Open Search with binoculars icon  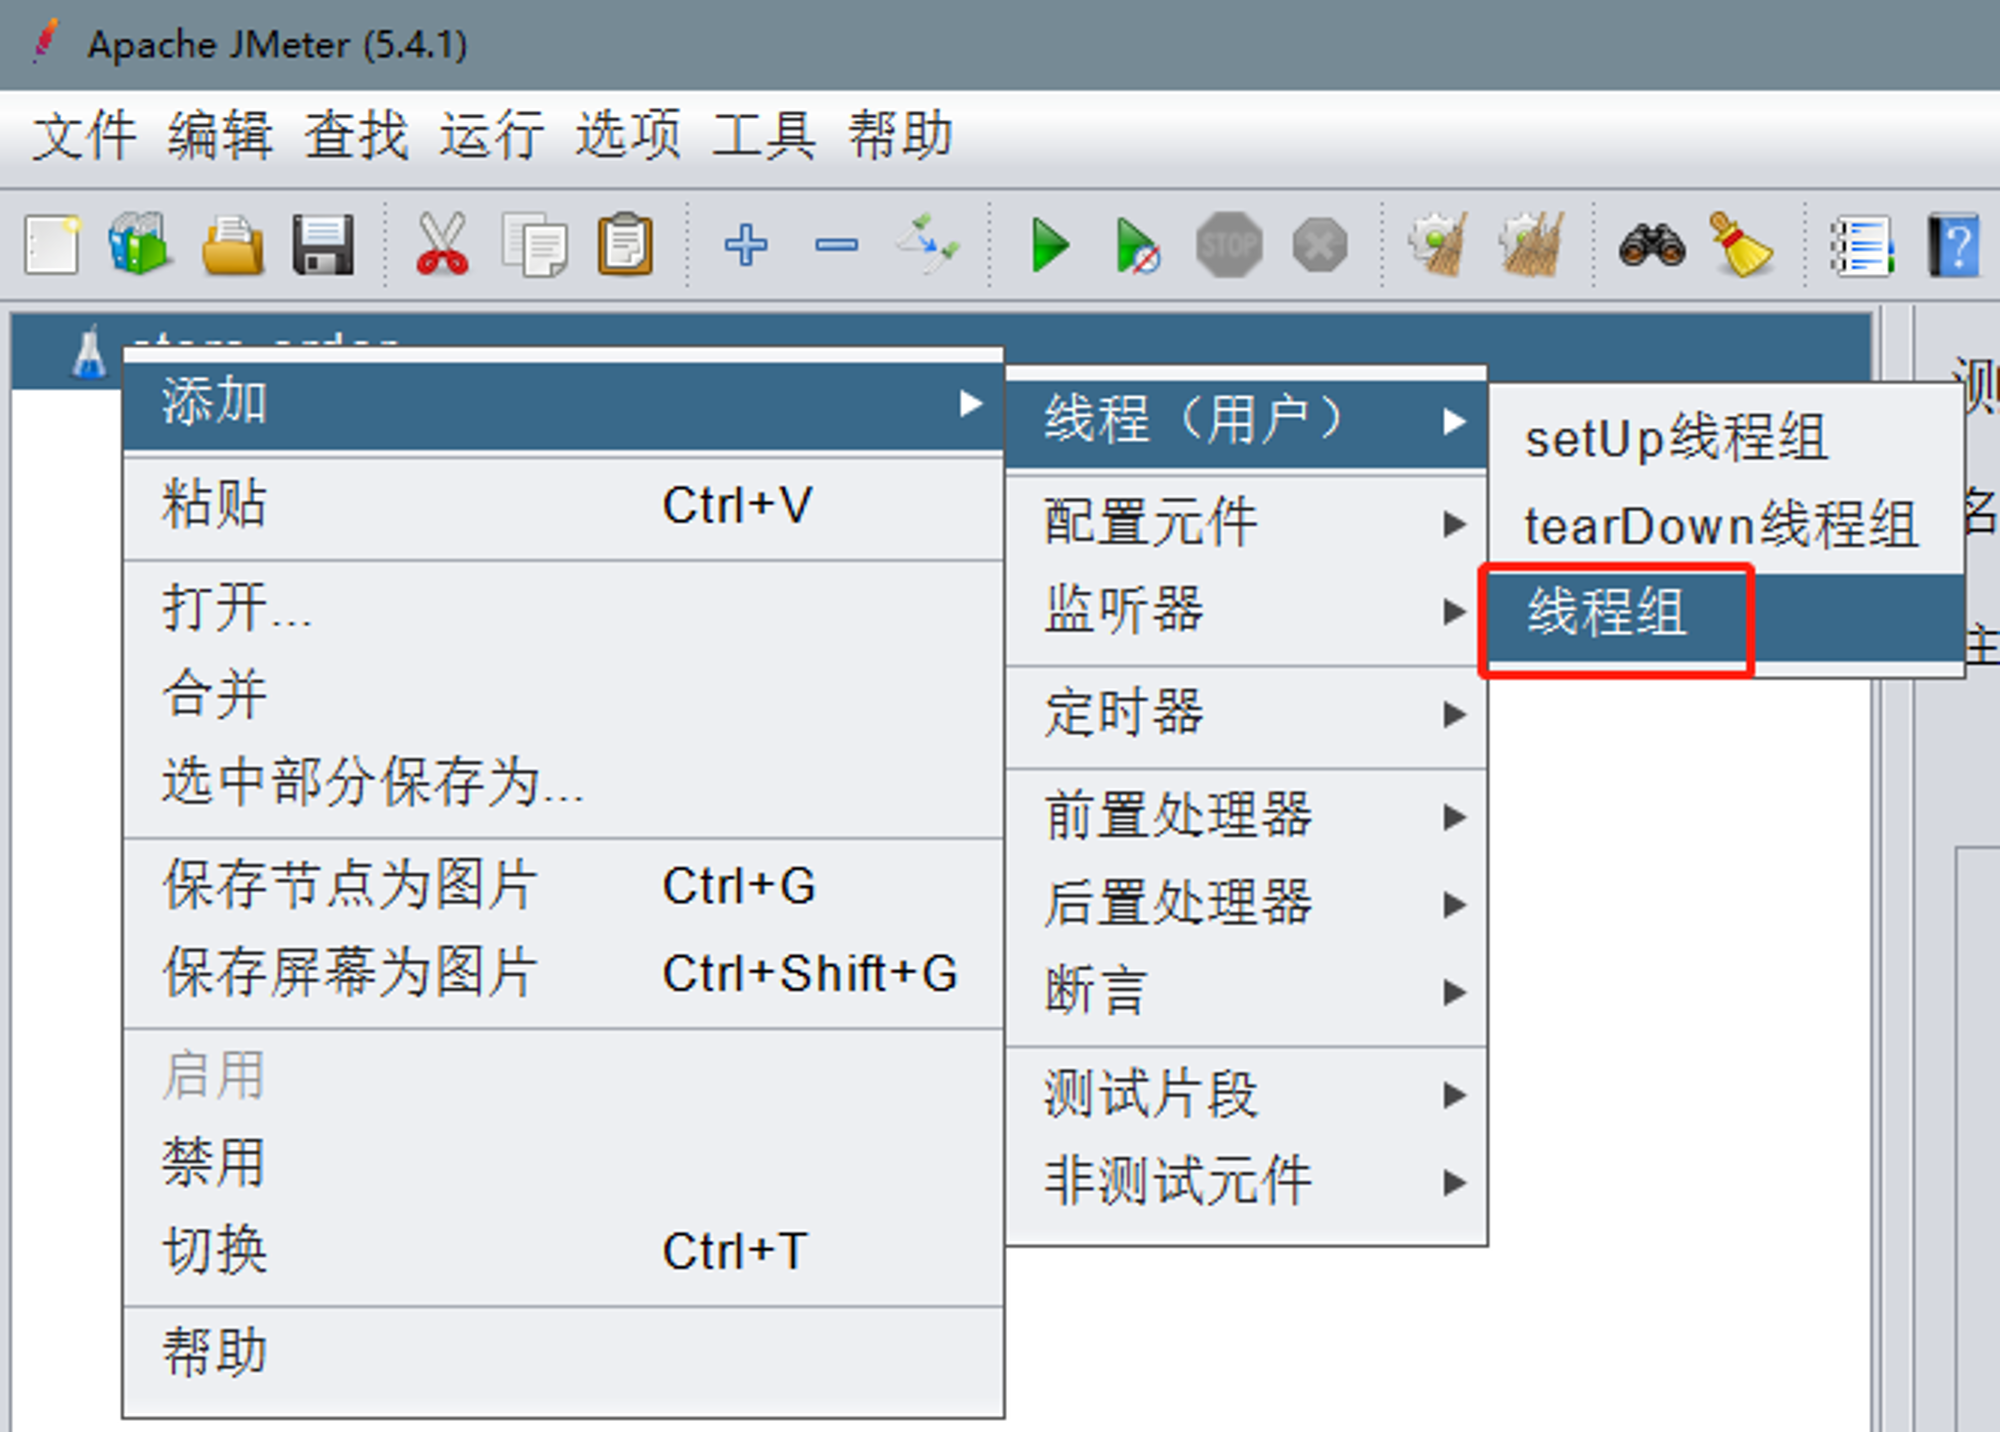[x=1652, y=245]
